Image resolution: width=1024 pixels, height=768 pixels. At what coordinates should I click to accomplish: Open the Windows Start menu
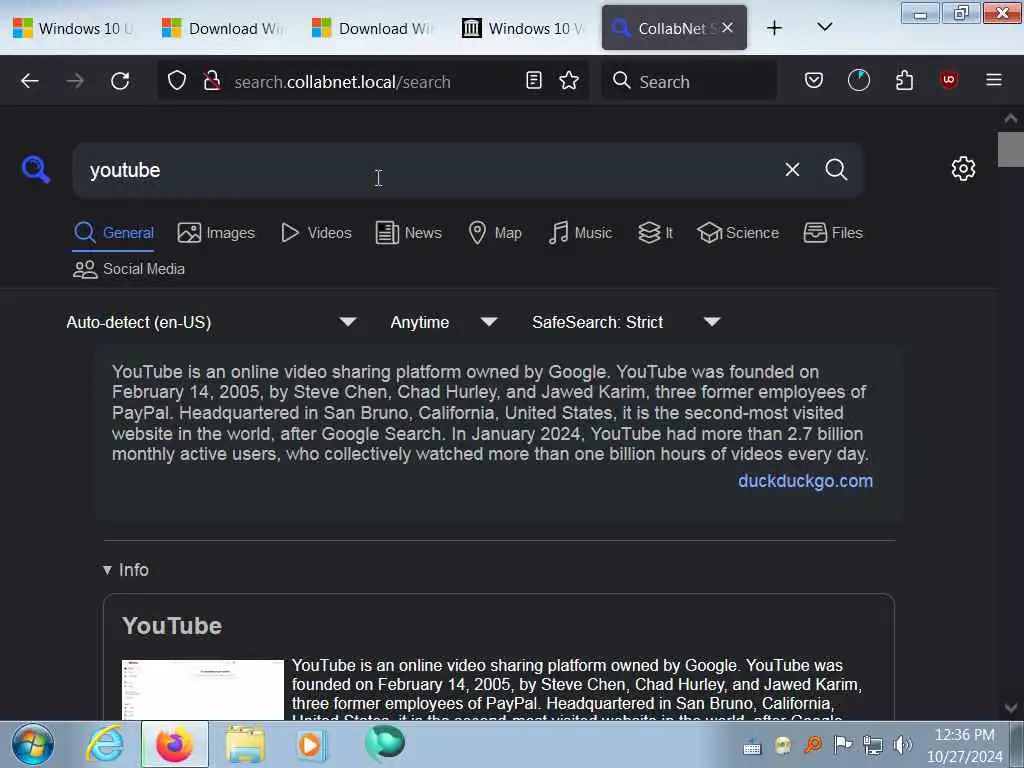click(32, 744)
